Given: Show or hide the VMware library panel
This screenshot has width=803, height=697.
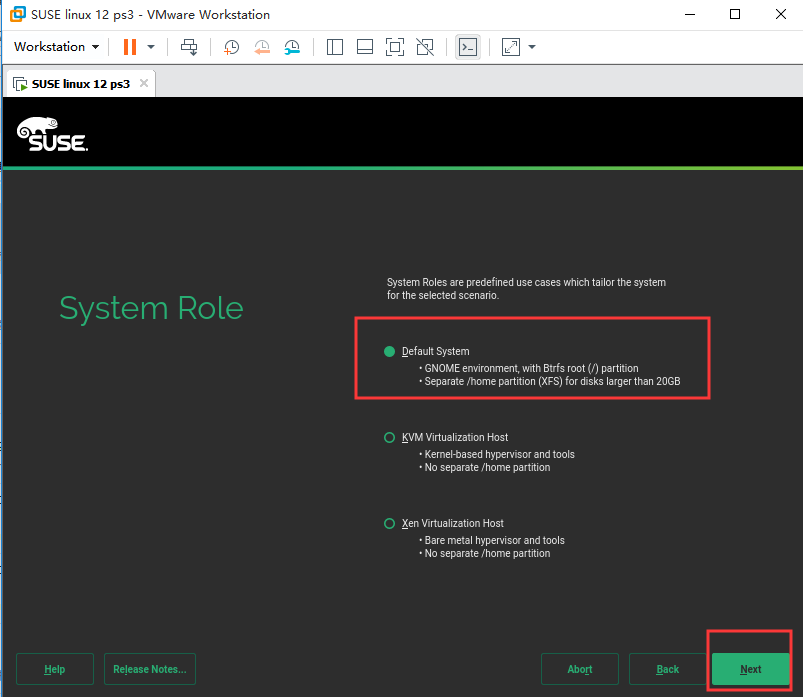Looking at the screenshot, I should (x=335, y=47).
